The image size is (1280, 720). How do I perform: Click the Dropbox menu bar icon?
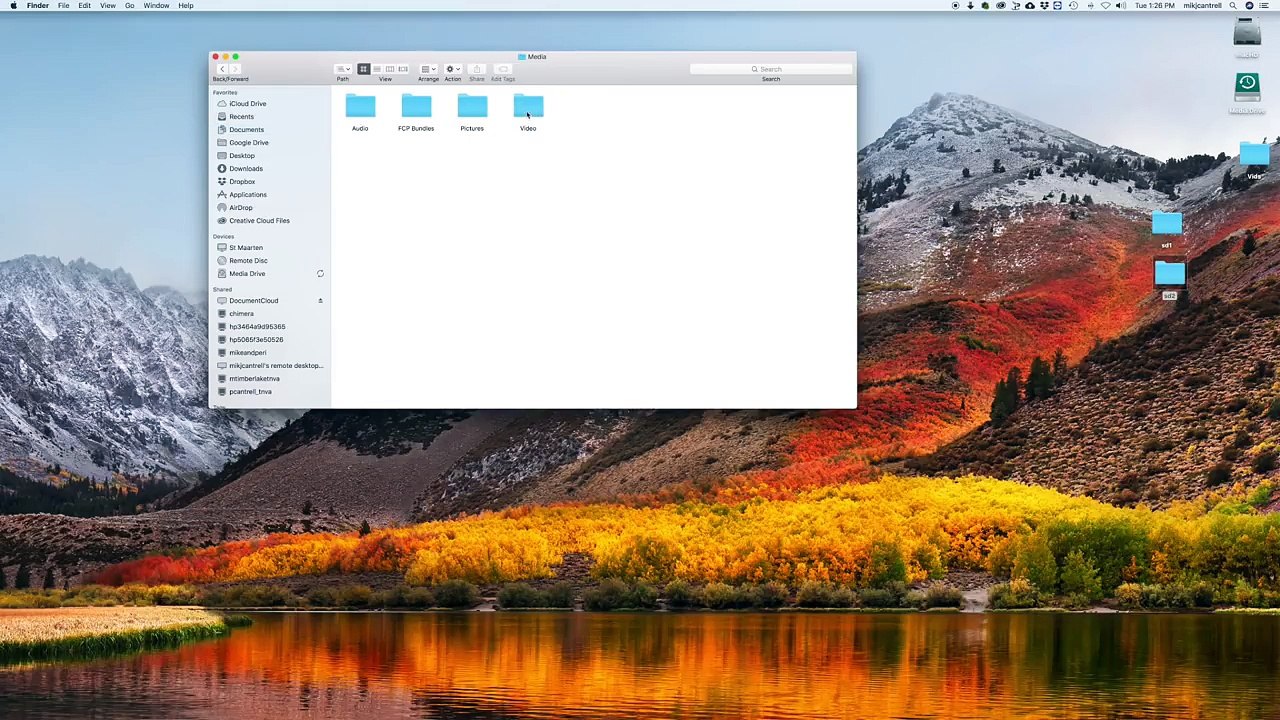(x=1045, y=6)
